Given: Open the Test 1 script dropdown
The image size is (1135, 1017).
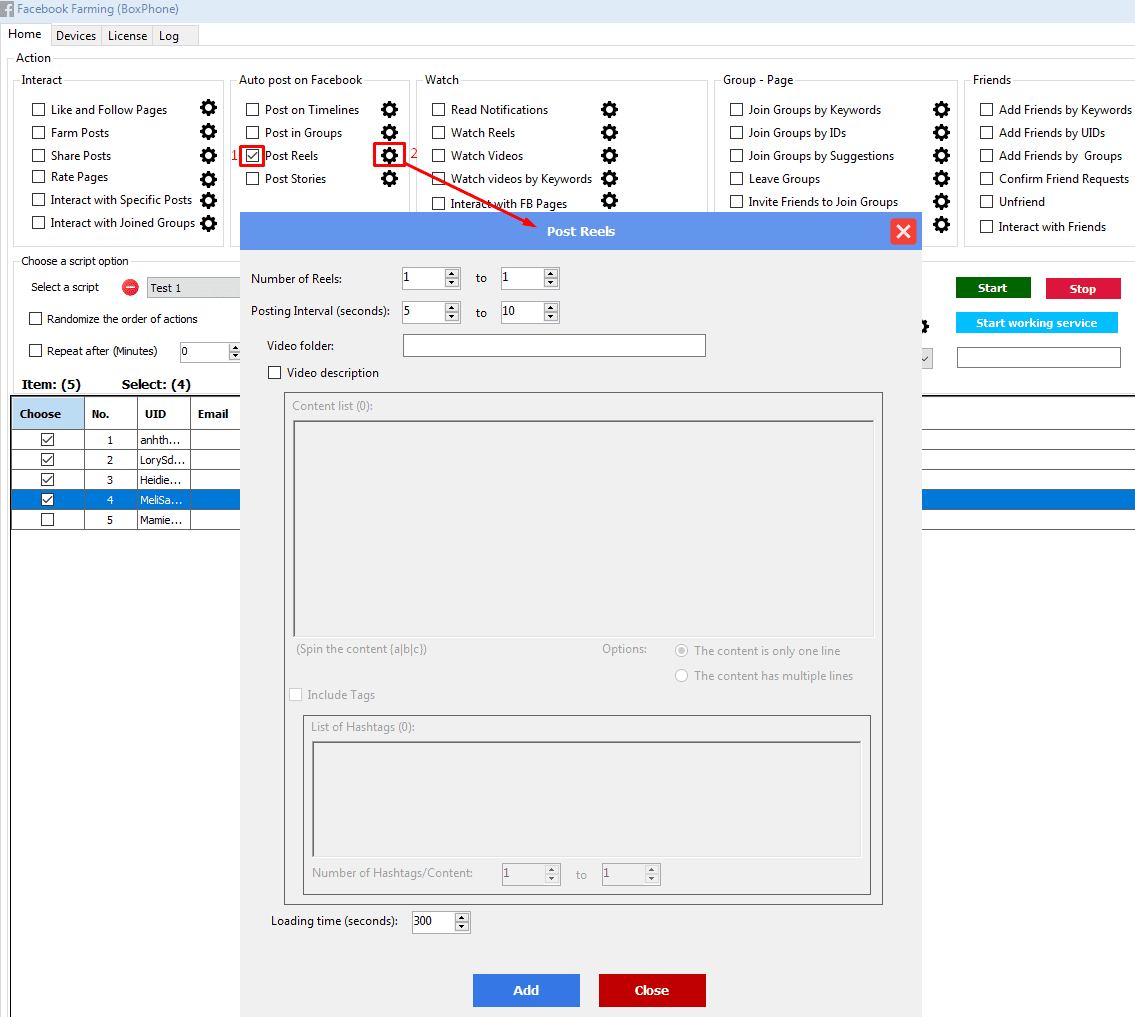Looking at the screenshot, I should point(194,287).
